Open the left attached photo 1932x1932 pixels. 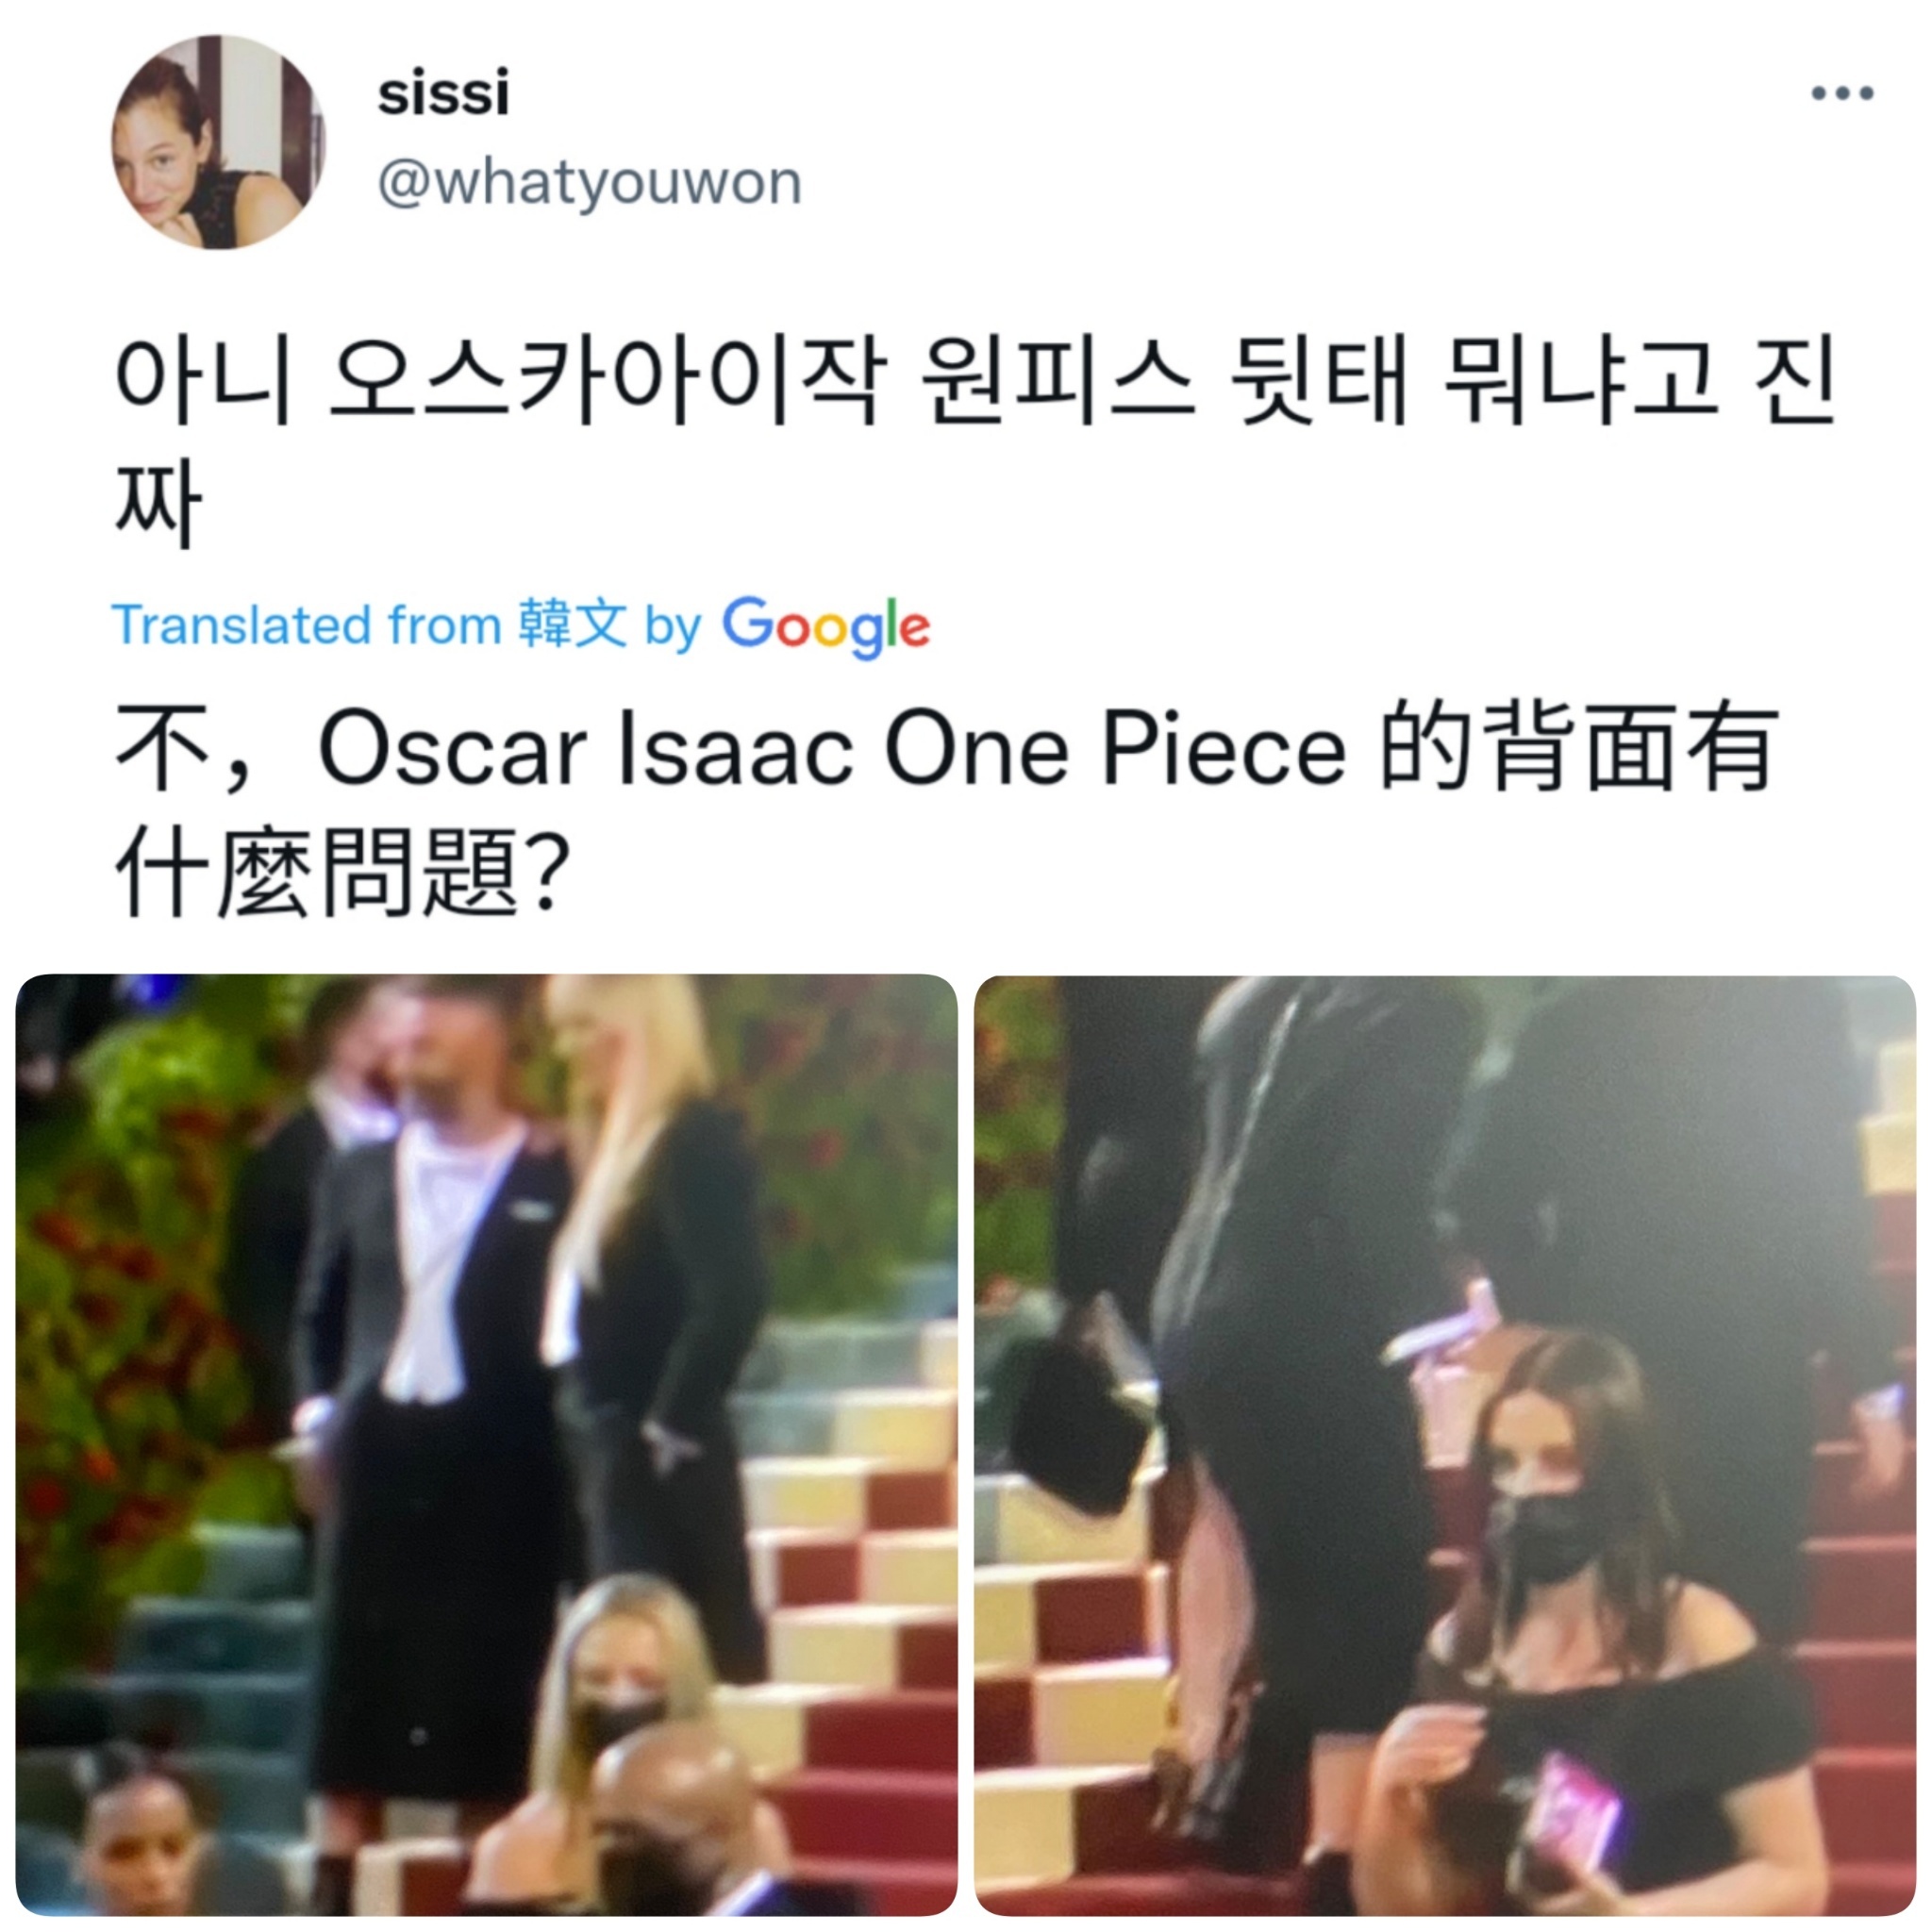pos(487,1446)
